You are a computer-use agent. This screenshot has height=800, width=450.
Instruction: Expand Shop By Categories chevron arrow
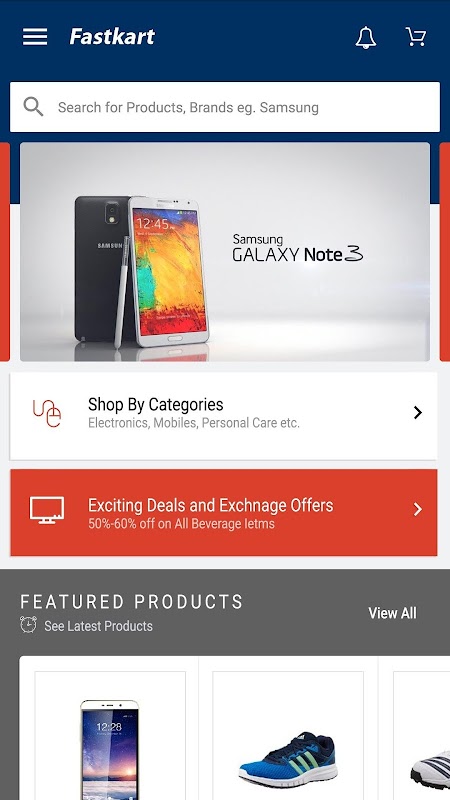pos(418,412)
